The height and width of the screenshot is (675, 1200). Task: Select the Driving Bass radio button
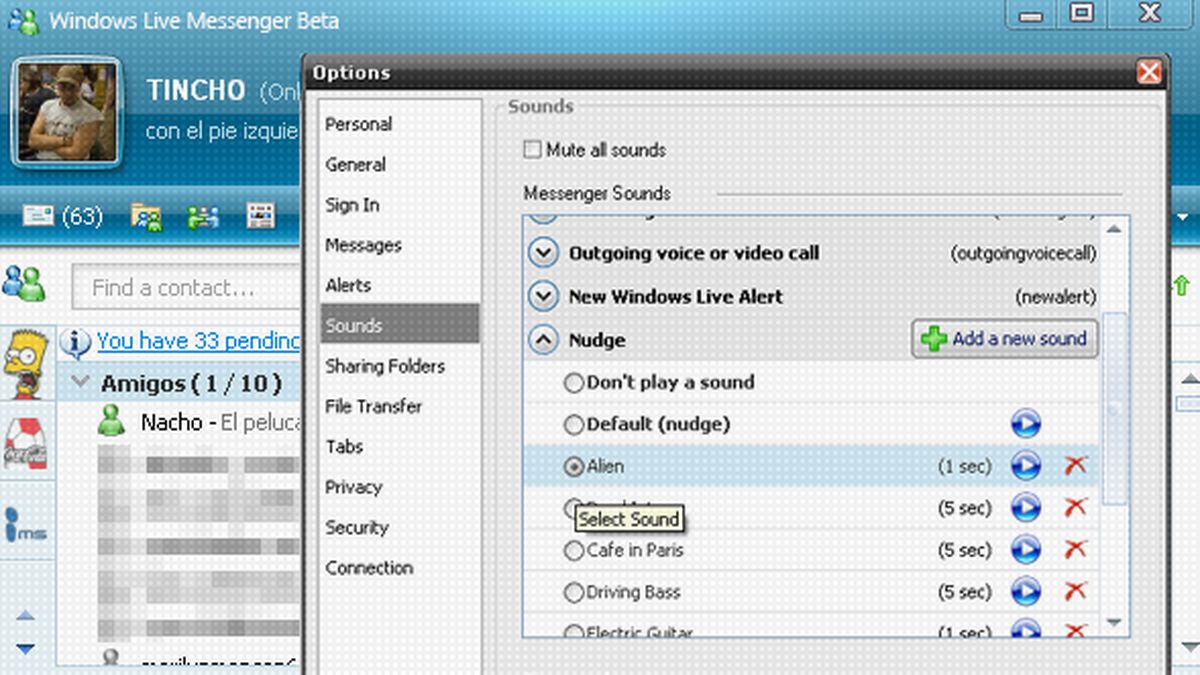pos(574,593)
